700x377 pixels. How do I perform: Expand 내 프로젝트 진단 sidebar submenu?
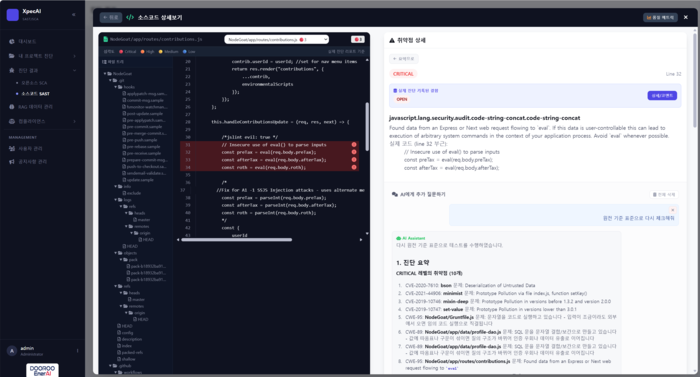(x=74, y=56)
